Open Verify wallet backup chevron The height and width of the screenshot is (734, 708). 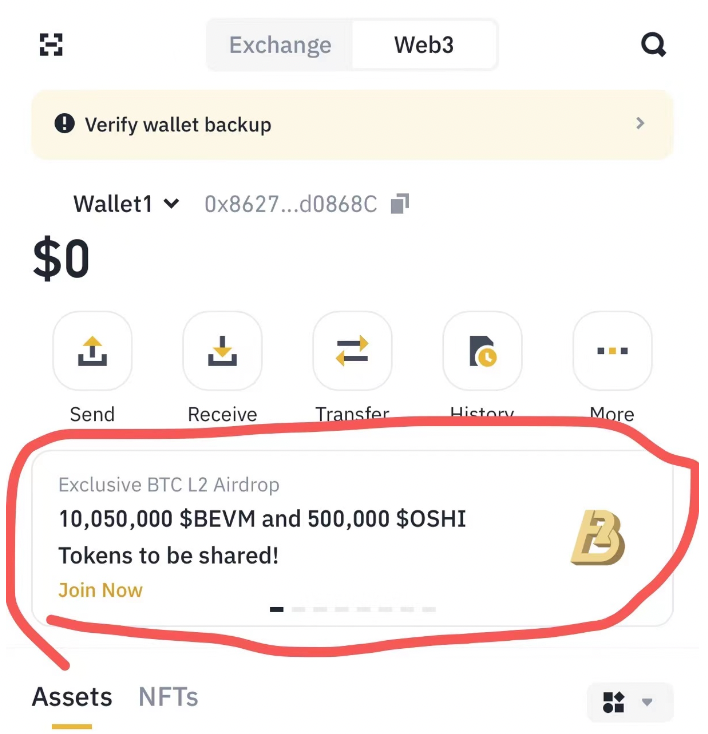(640, 124)
